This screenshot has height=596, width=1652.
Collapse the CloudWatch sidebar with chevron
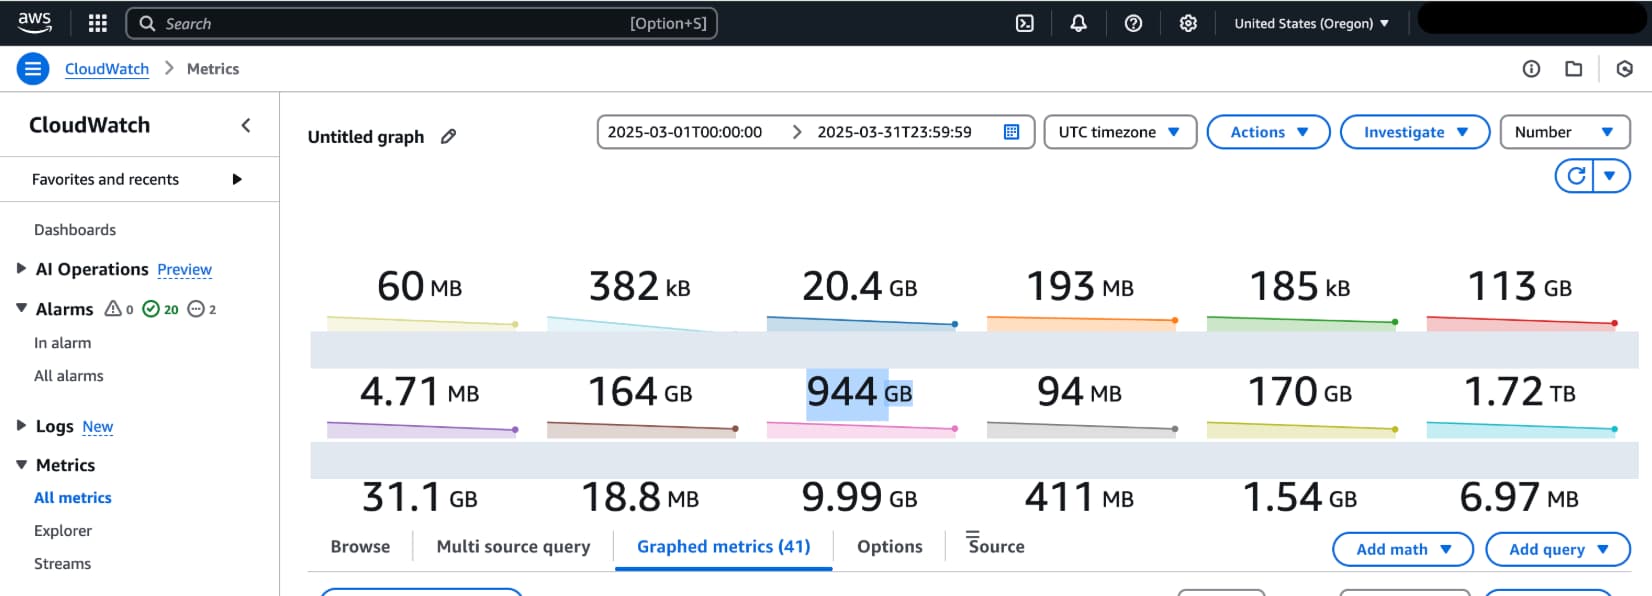click(x=246, y=125)
